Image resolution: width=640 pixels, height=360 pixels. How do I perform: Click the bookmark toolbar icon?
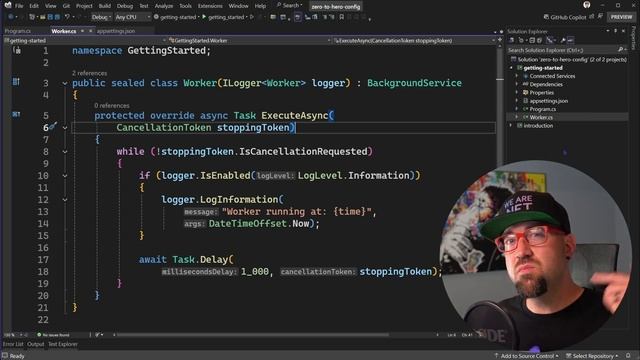(x=342, y=17)
